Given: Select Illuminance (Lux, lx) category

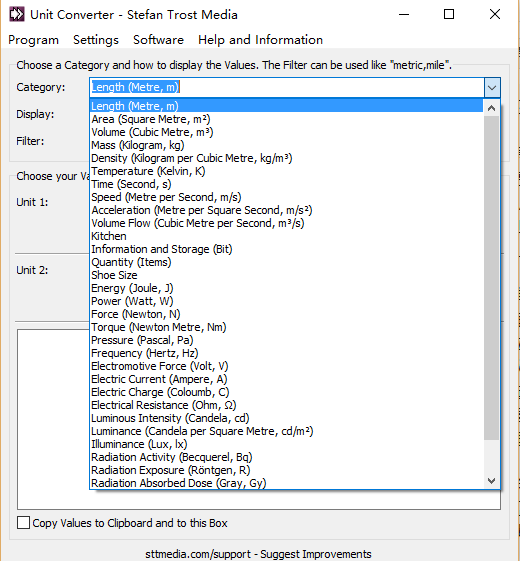Looking at the screenshot, I should pos(286,444).
